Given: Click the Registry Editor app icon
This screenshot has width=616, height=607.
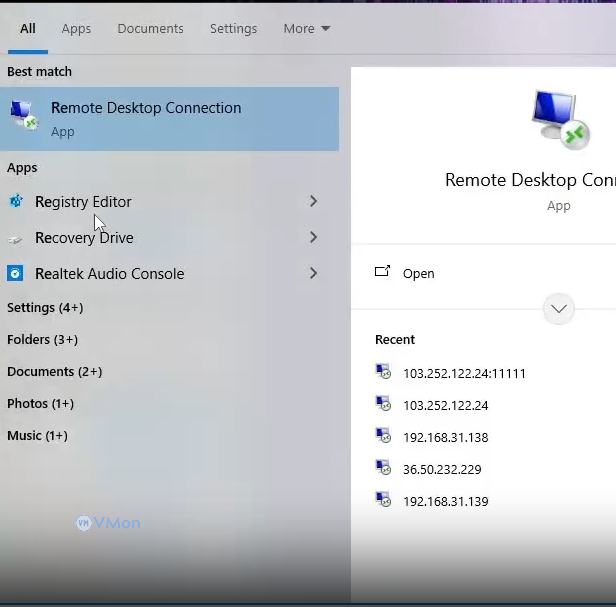Looking at the screenshot, I should point(16,201).
